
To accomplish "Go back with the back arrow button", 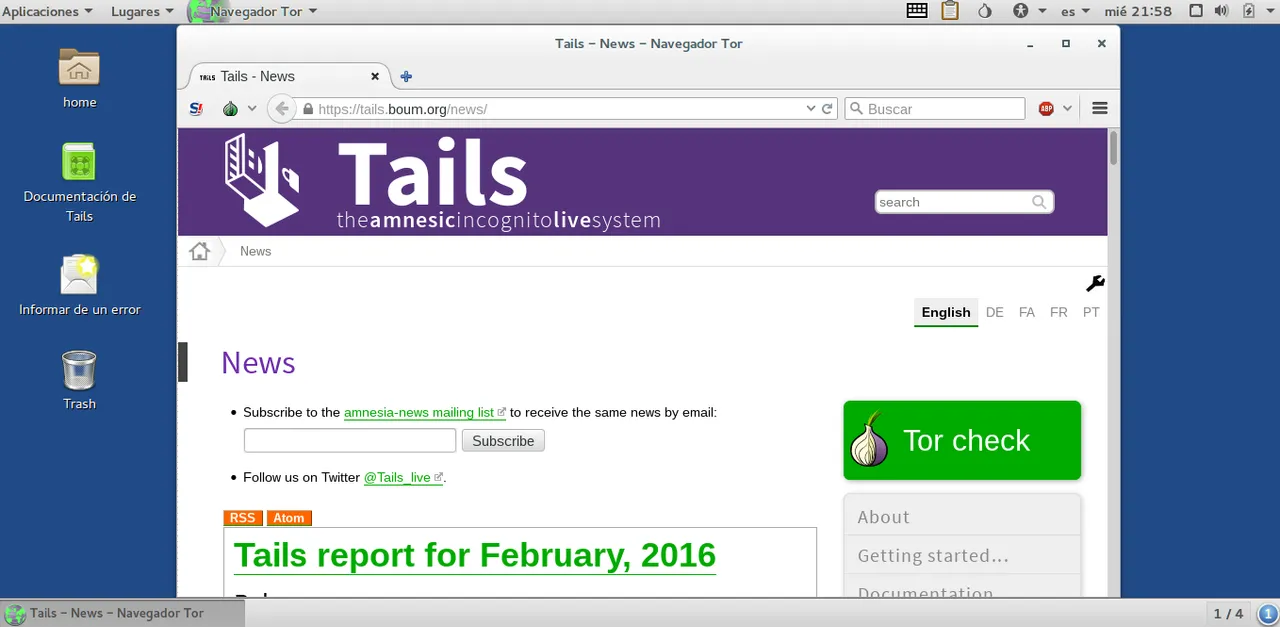I will (x=283, y=109).
